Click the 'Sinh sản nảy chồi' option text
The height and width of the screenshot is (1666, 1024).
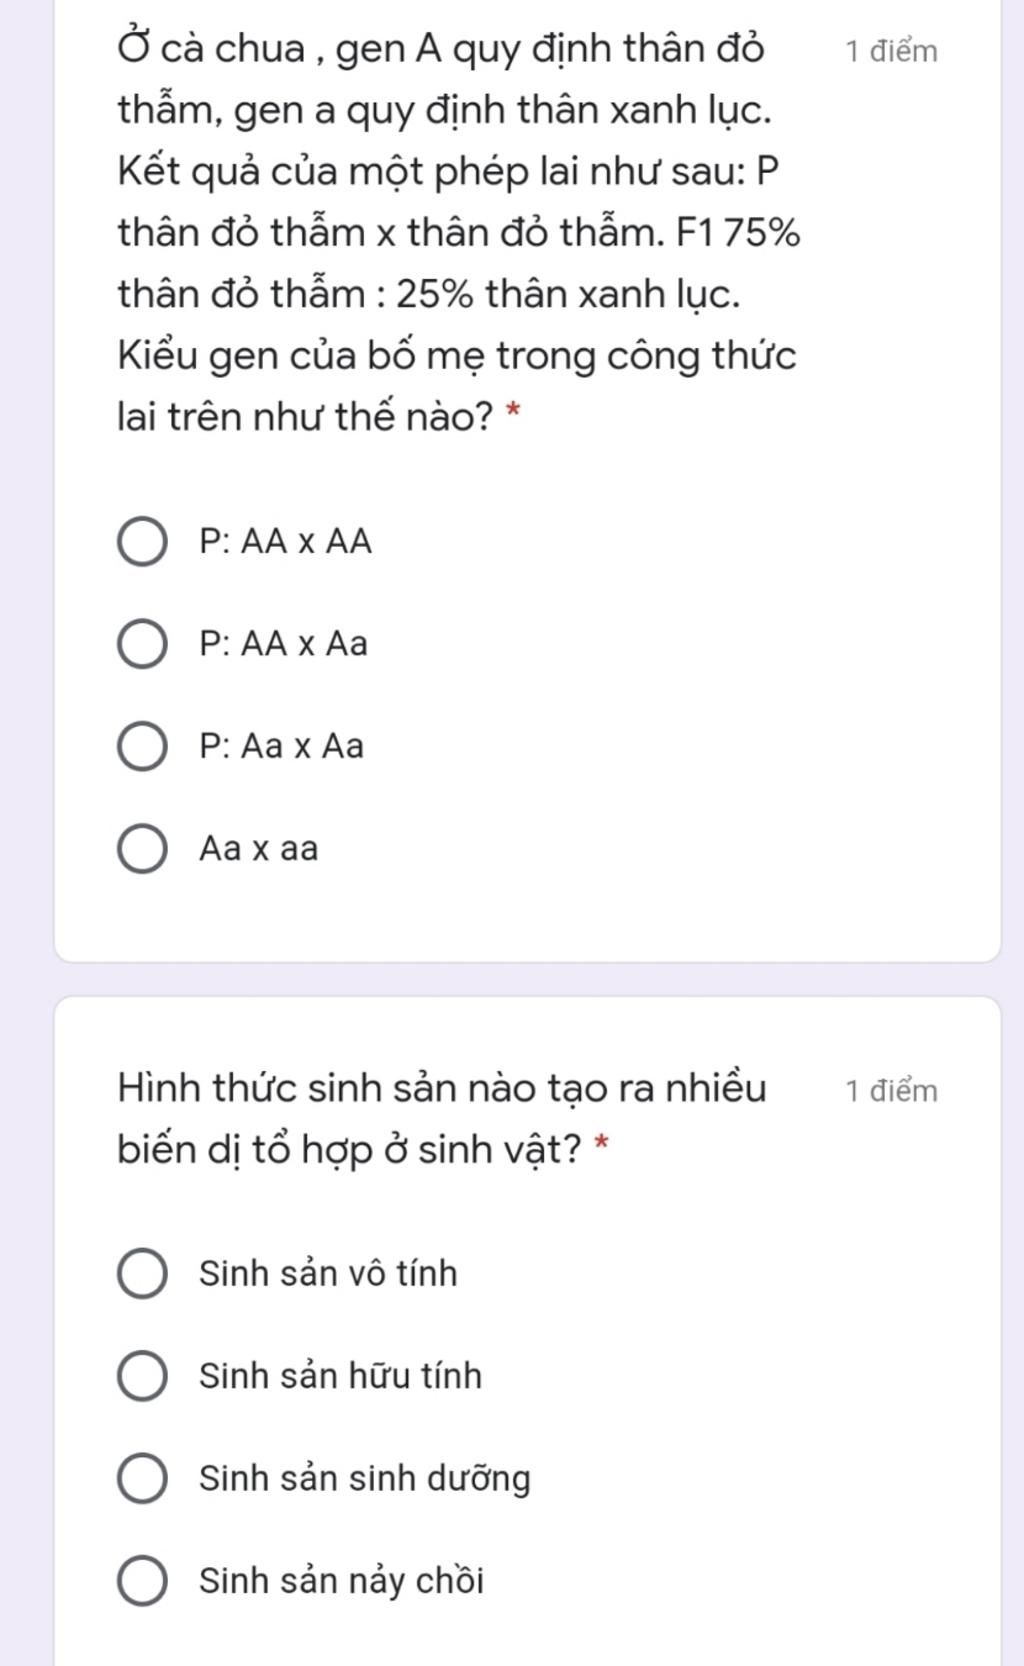click(x=341, y=1581)
